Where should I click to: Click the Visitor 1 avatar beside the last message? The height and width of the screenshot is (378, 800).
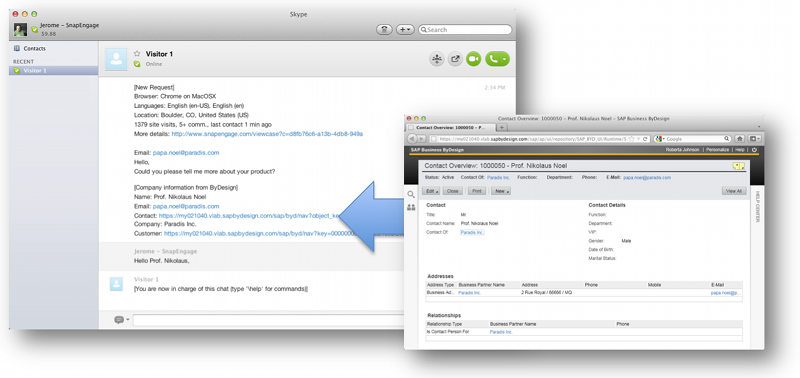coord(116,285)
